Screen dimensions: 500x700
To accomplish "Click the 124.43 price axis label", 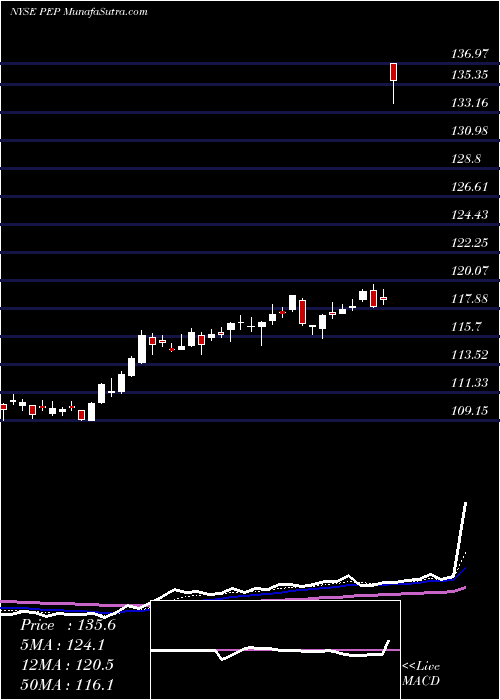I will pos(470,215).
